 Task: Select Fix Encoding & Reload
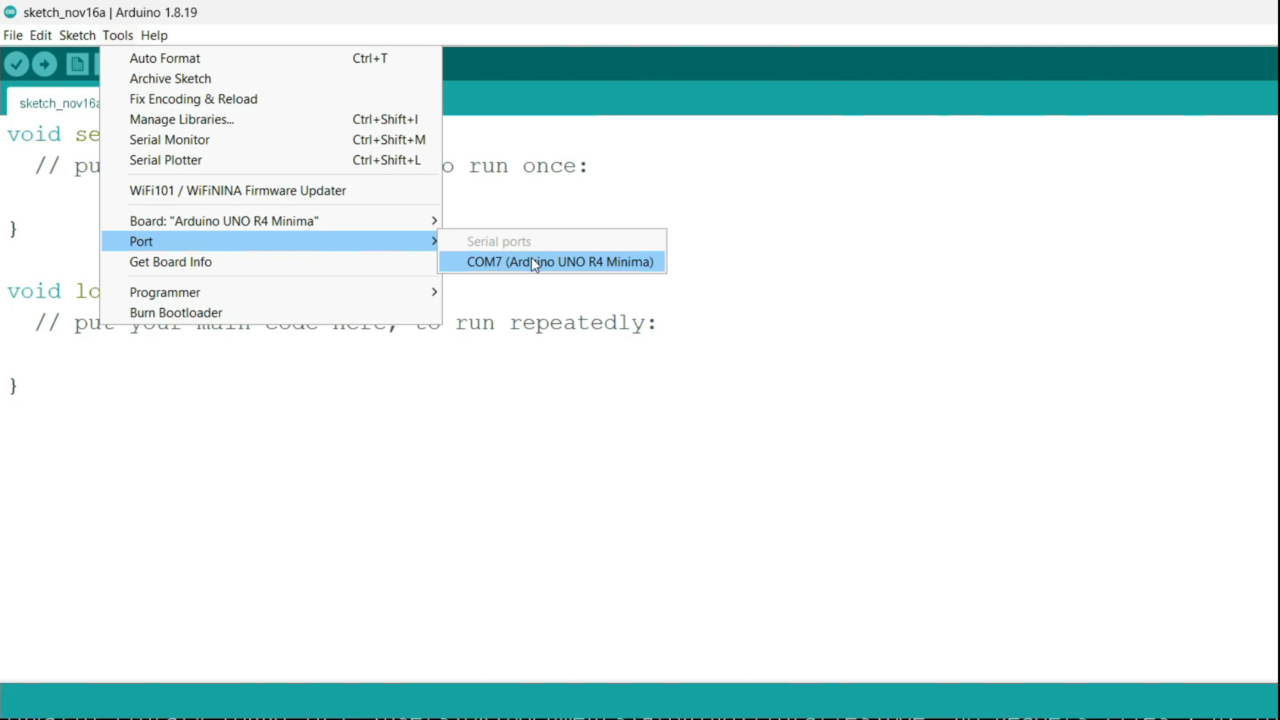(271, 99)
